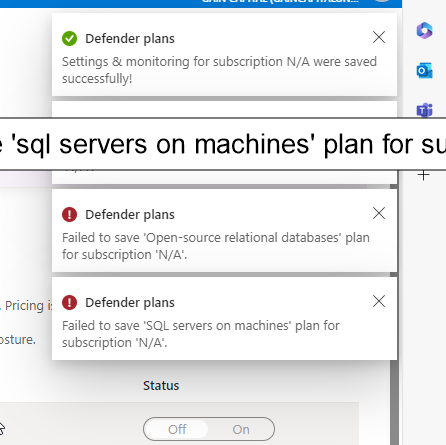Click the green success checkmark icon
446x445 pixels.
click(69, 39)
